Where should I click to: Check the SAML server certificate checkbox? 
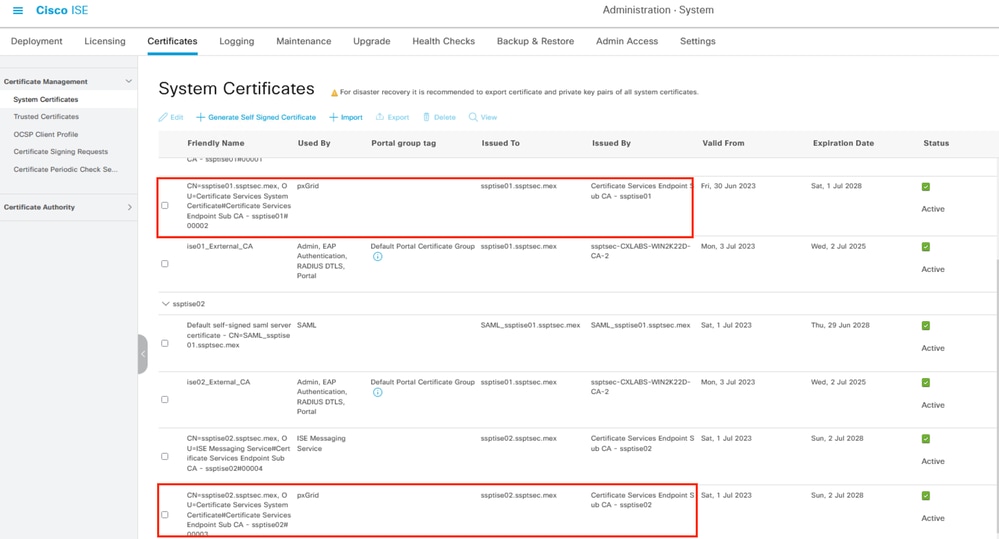[165, 343]
